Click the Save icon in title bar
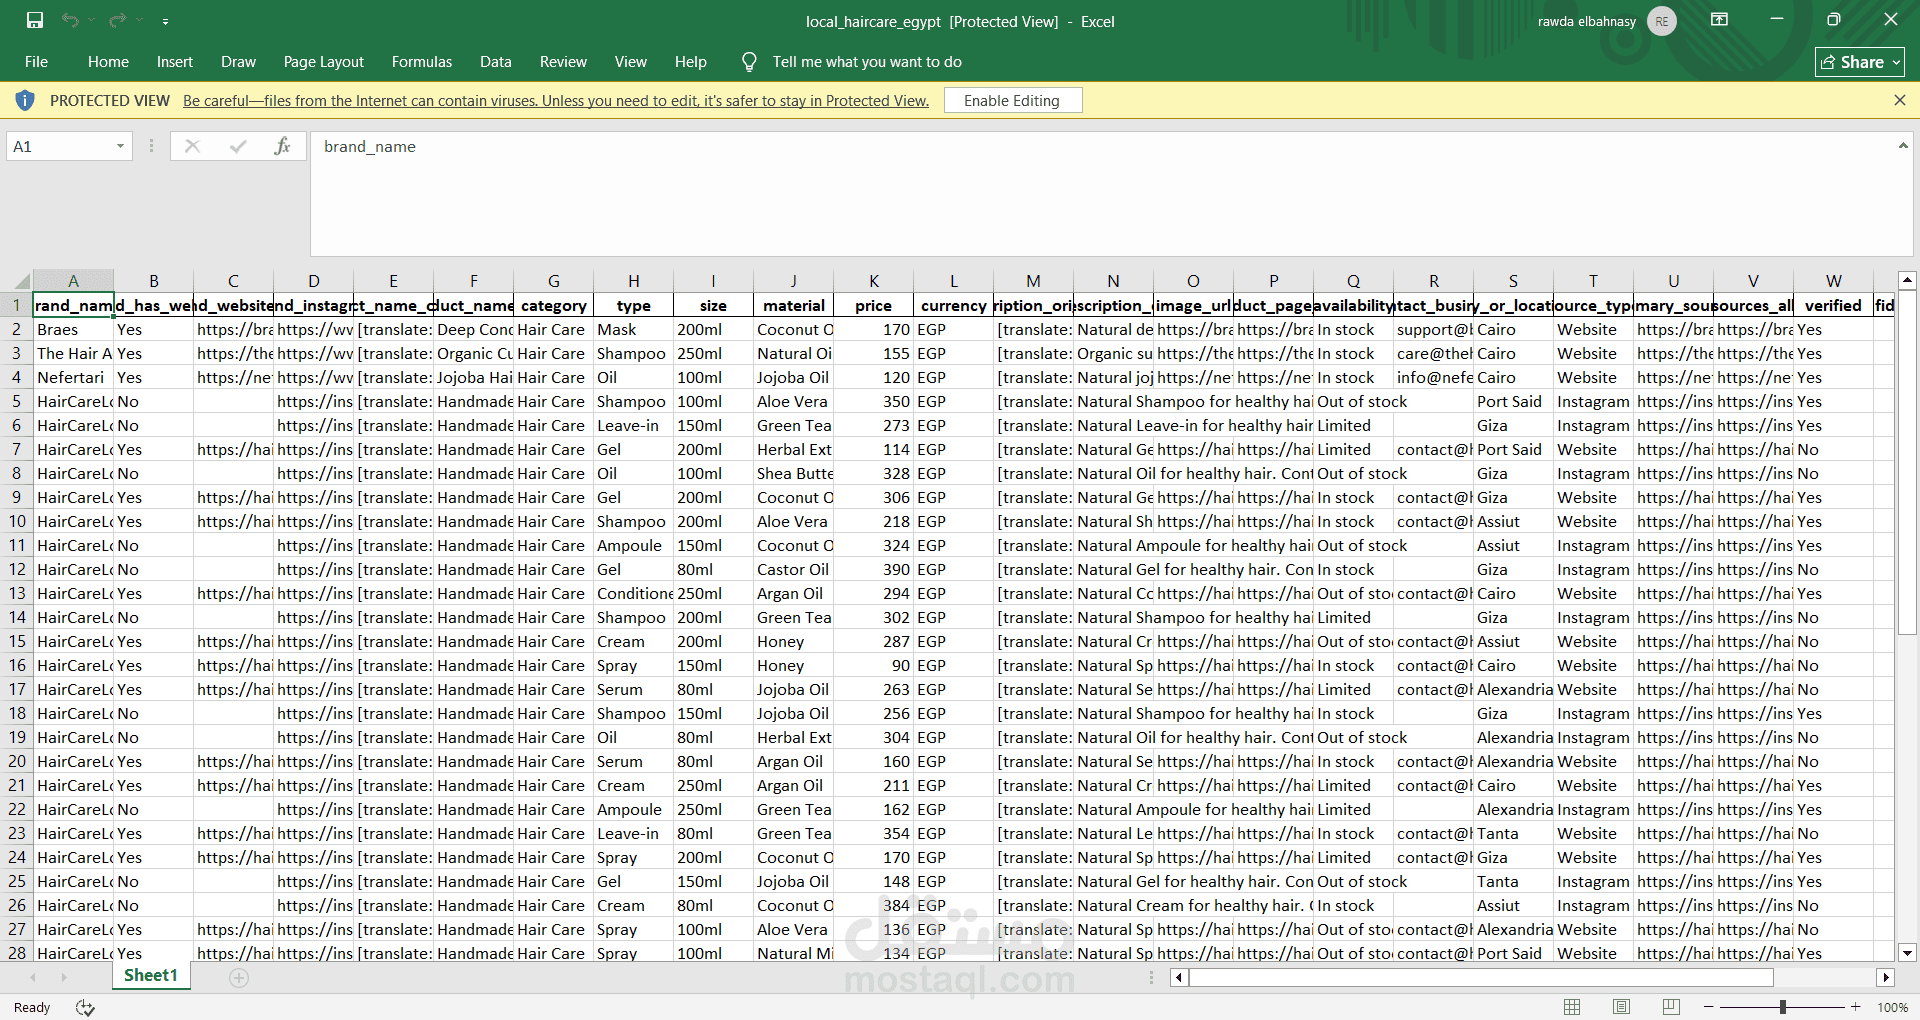This screenshot has height=1020, width=1920. click(x=35, y=20)
